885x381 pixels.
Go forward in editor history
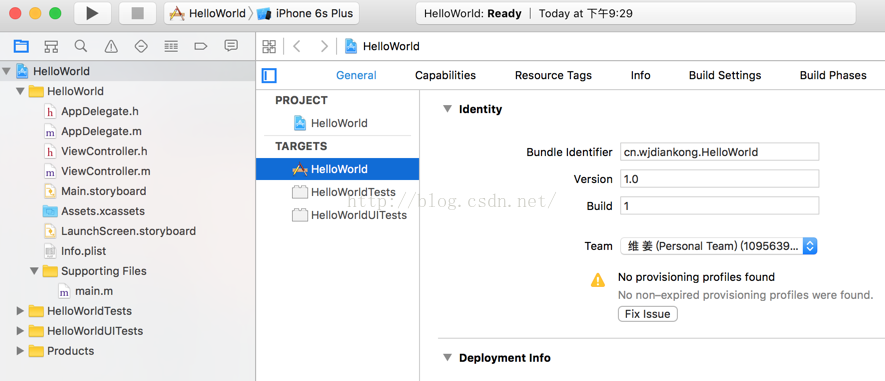click(324, 46)
